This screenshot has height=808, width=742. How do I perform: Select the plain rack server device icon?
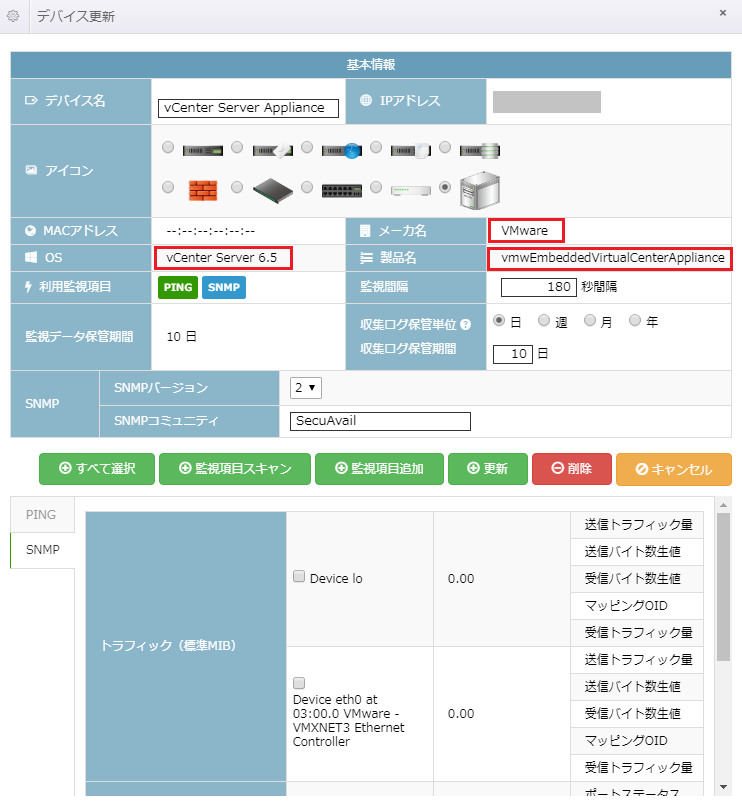203,150
